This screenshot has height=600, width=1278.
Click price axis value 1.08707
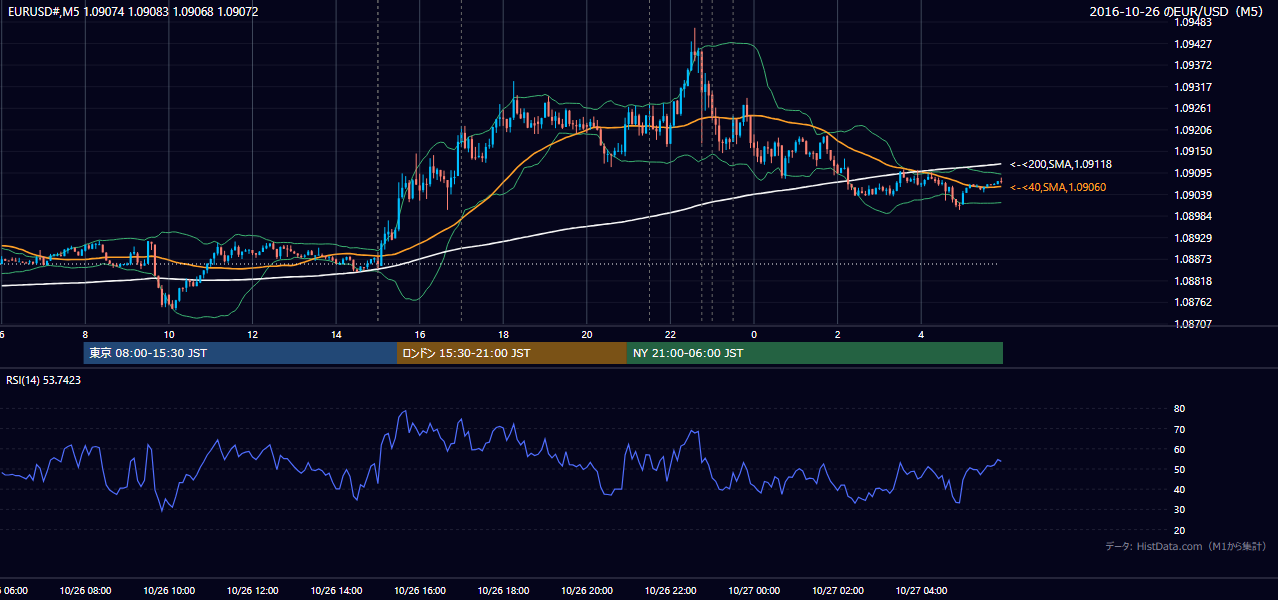(1193, 324)
